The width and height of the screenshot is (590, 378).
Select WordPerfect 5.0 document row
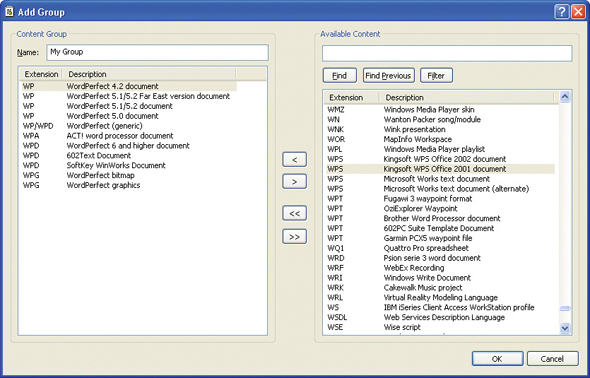pyautogui.click(x=128, y=116)
